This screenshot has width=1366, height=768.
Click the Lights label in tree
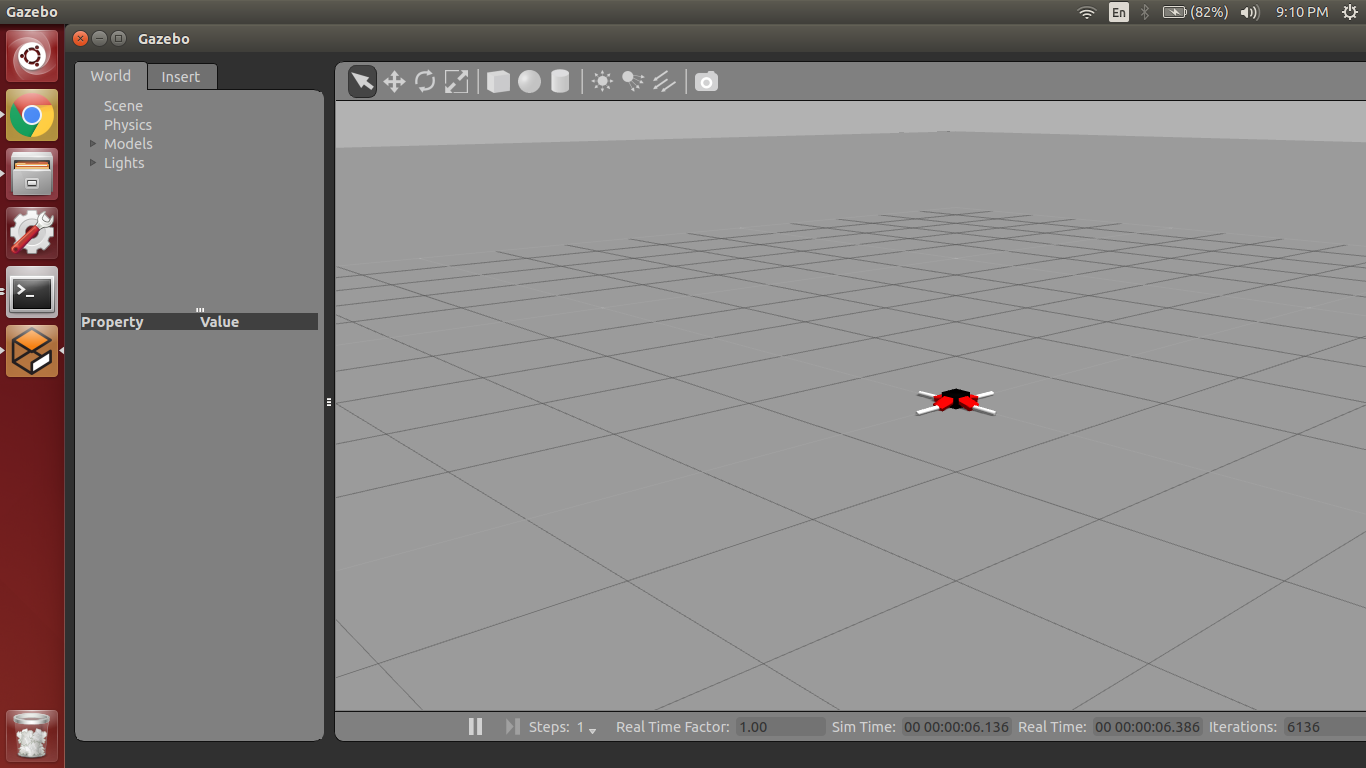click(x=124, y=163)
